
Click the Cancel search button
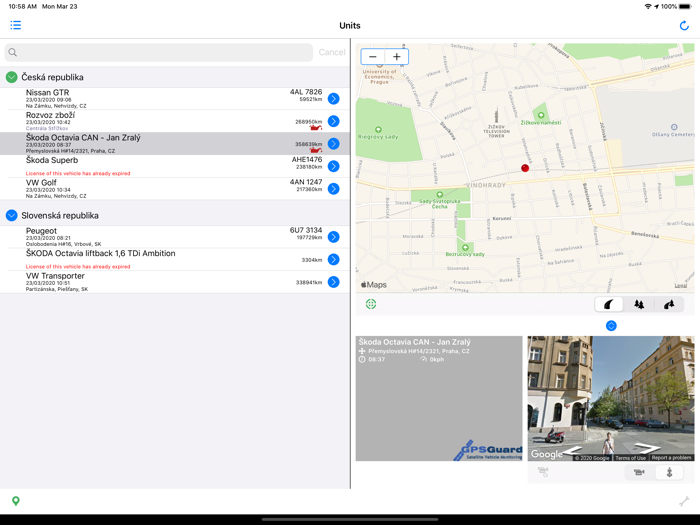[x=332, y=52]
